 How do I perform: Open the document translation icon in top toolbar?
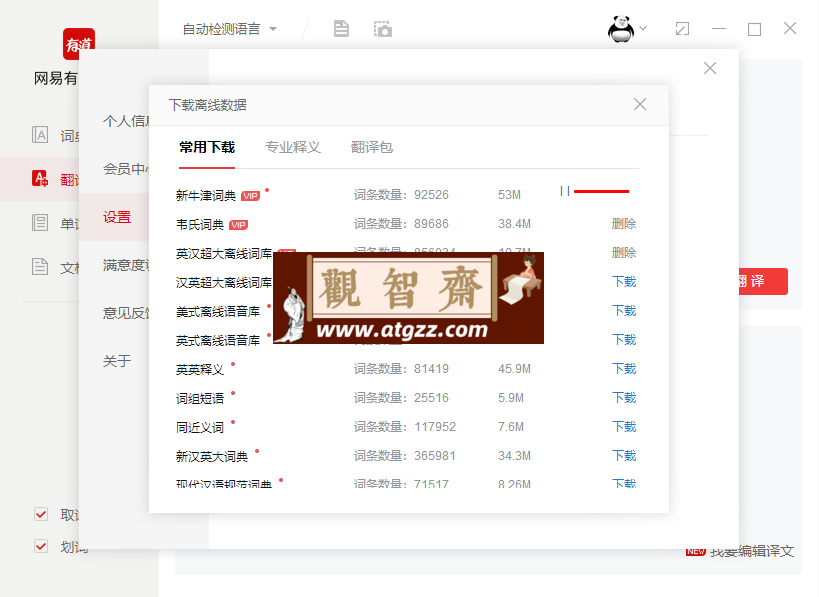(x=341, y=29)
